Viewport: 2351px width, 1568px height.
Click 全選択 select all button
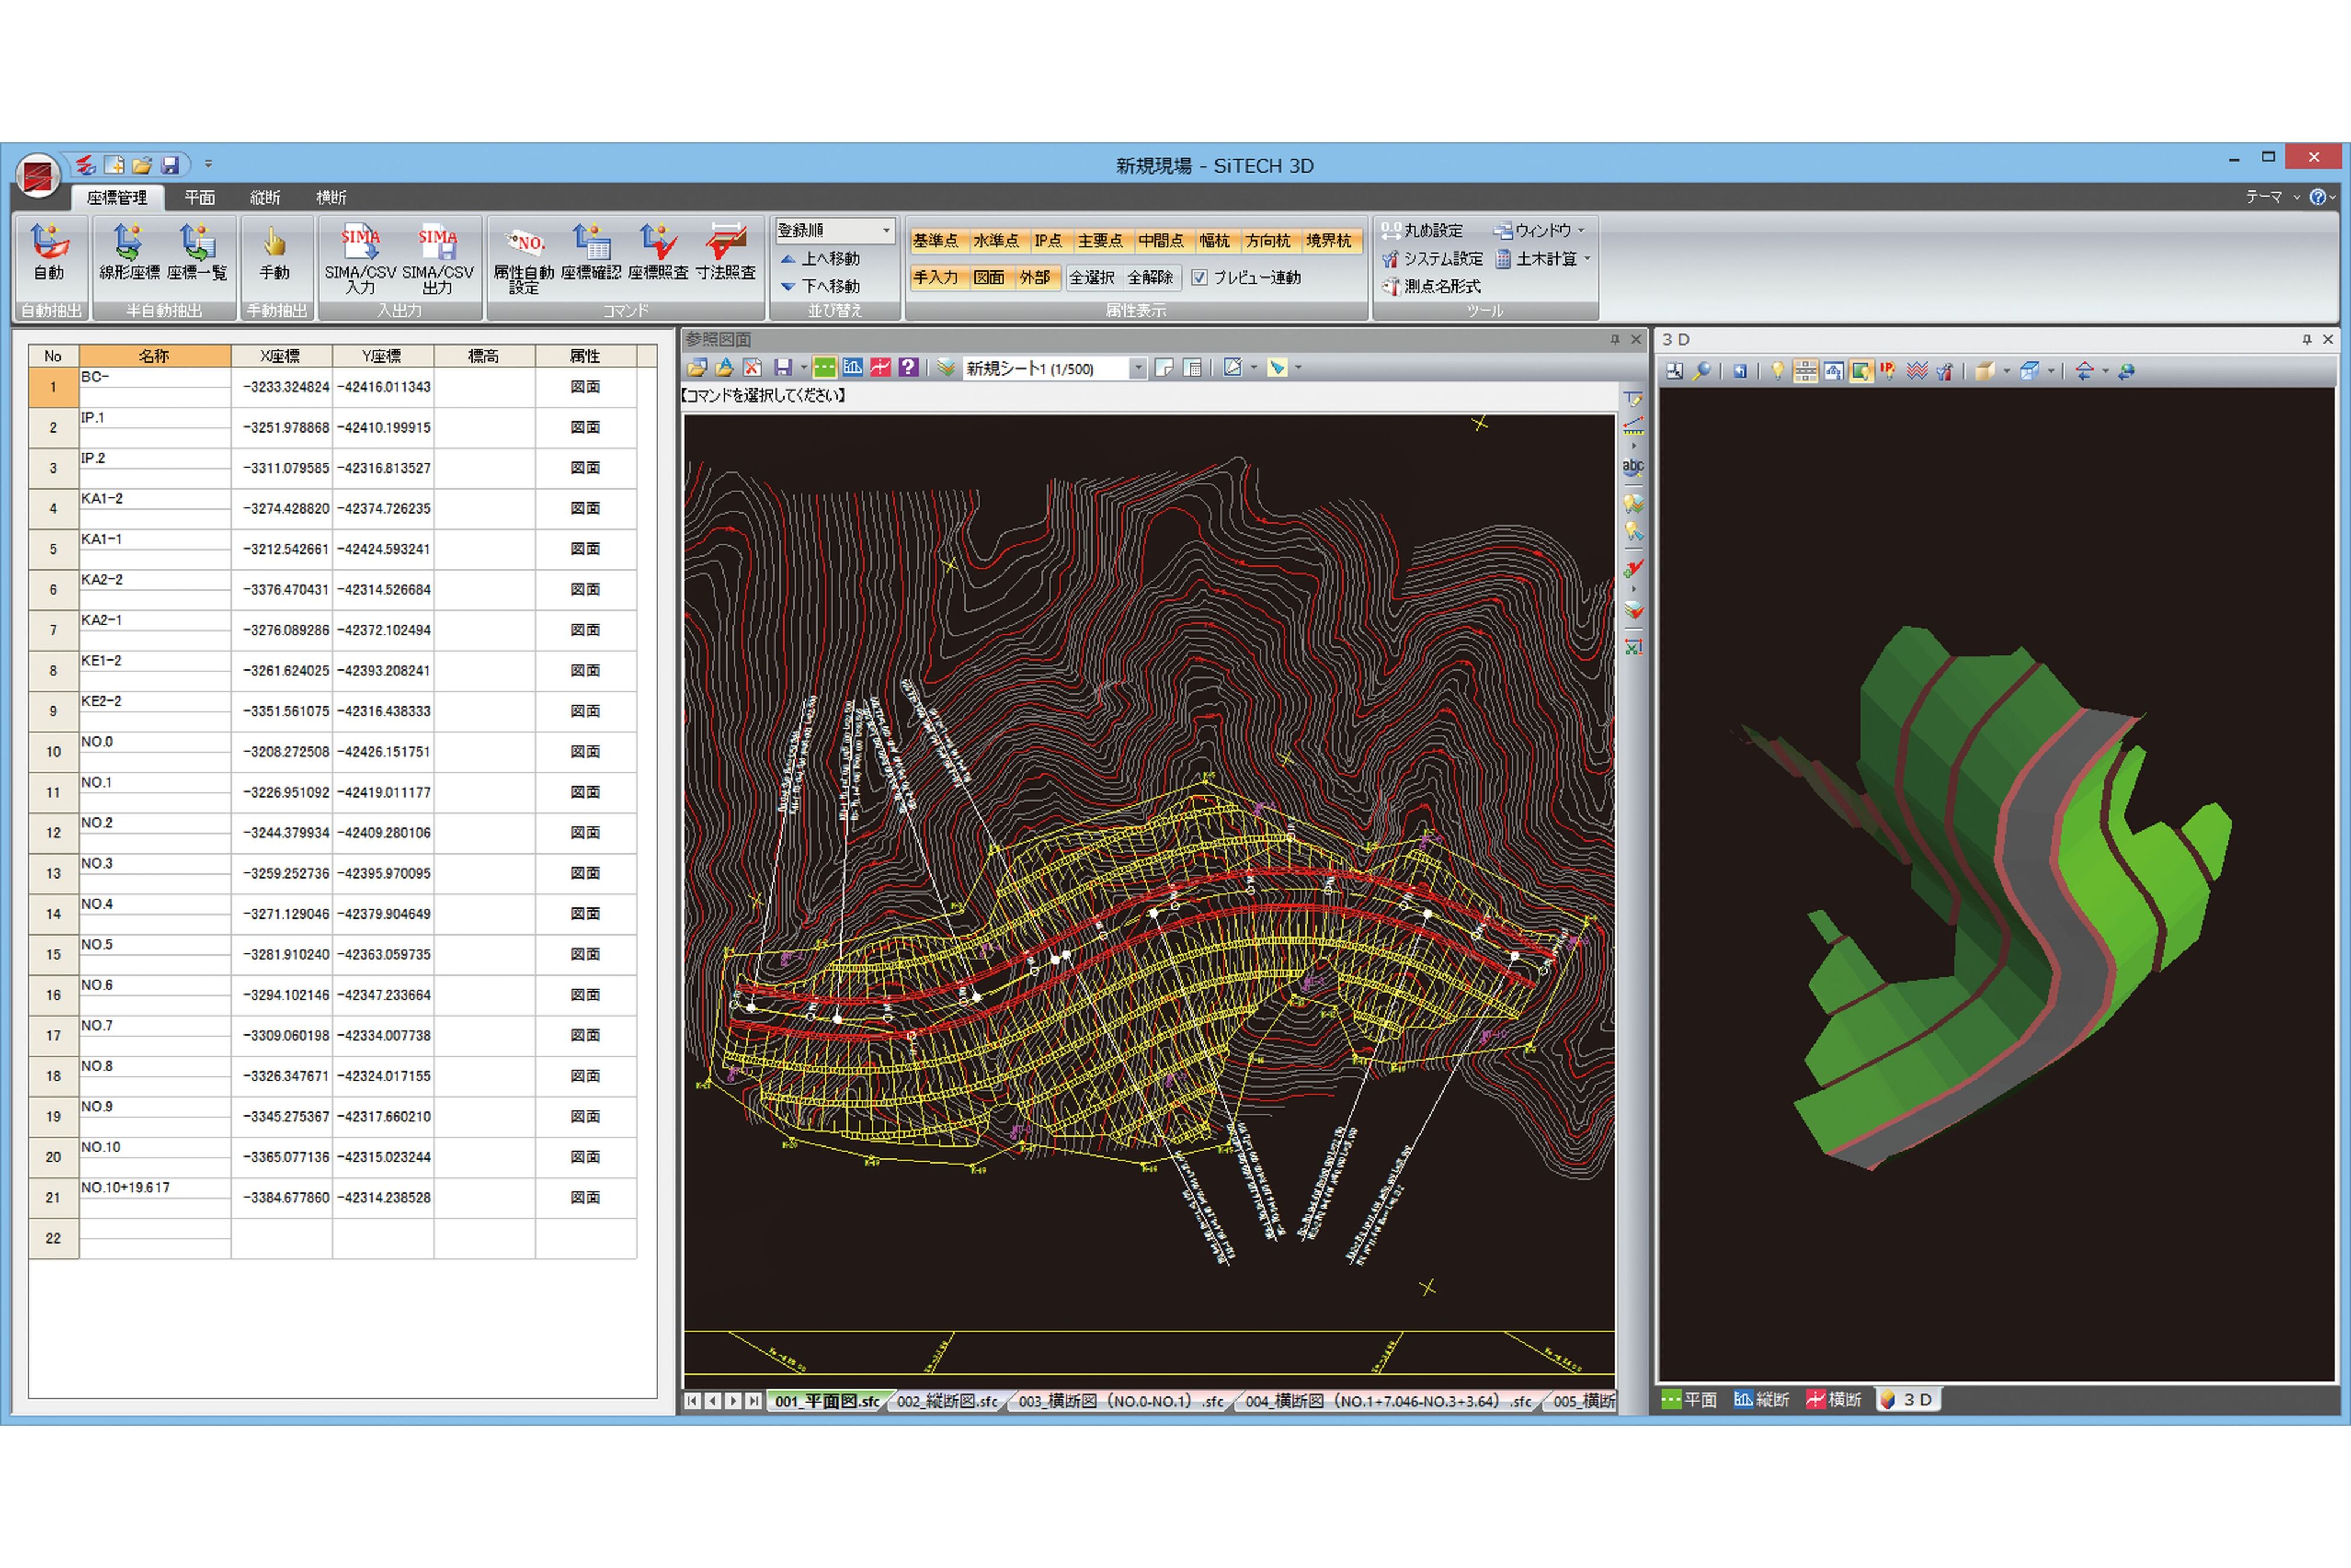coord(1092,278)
